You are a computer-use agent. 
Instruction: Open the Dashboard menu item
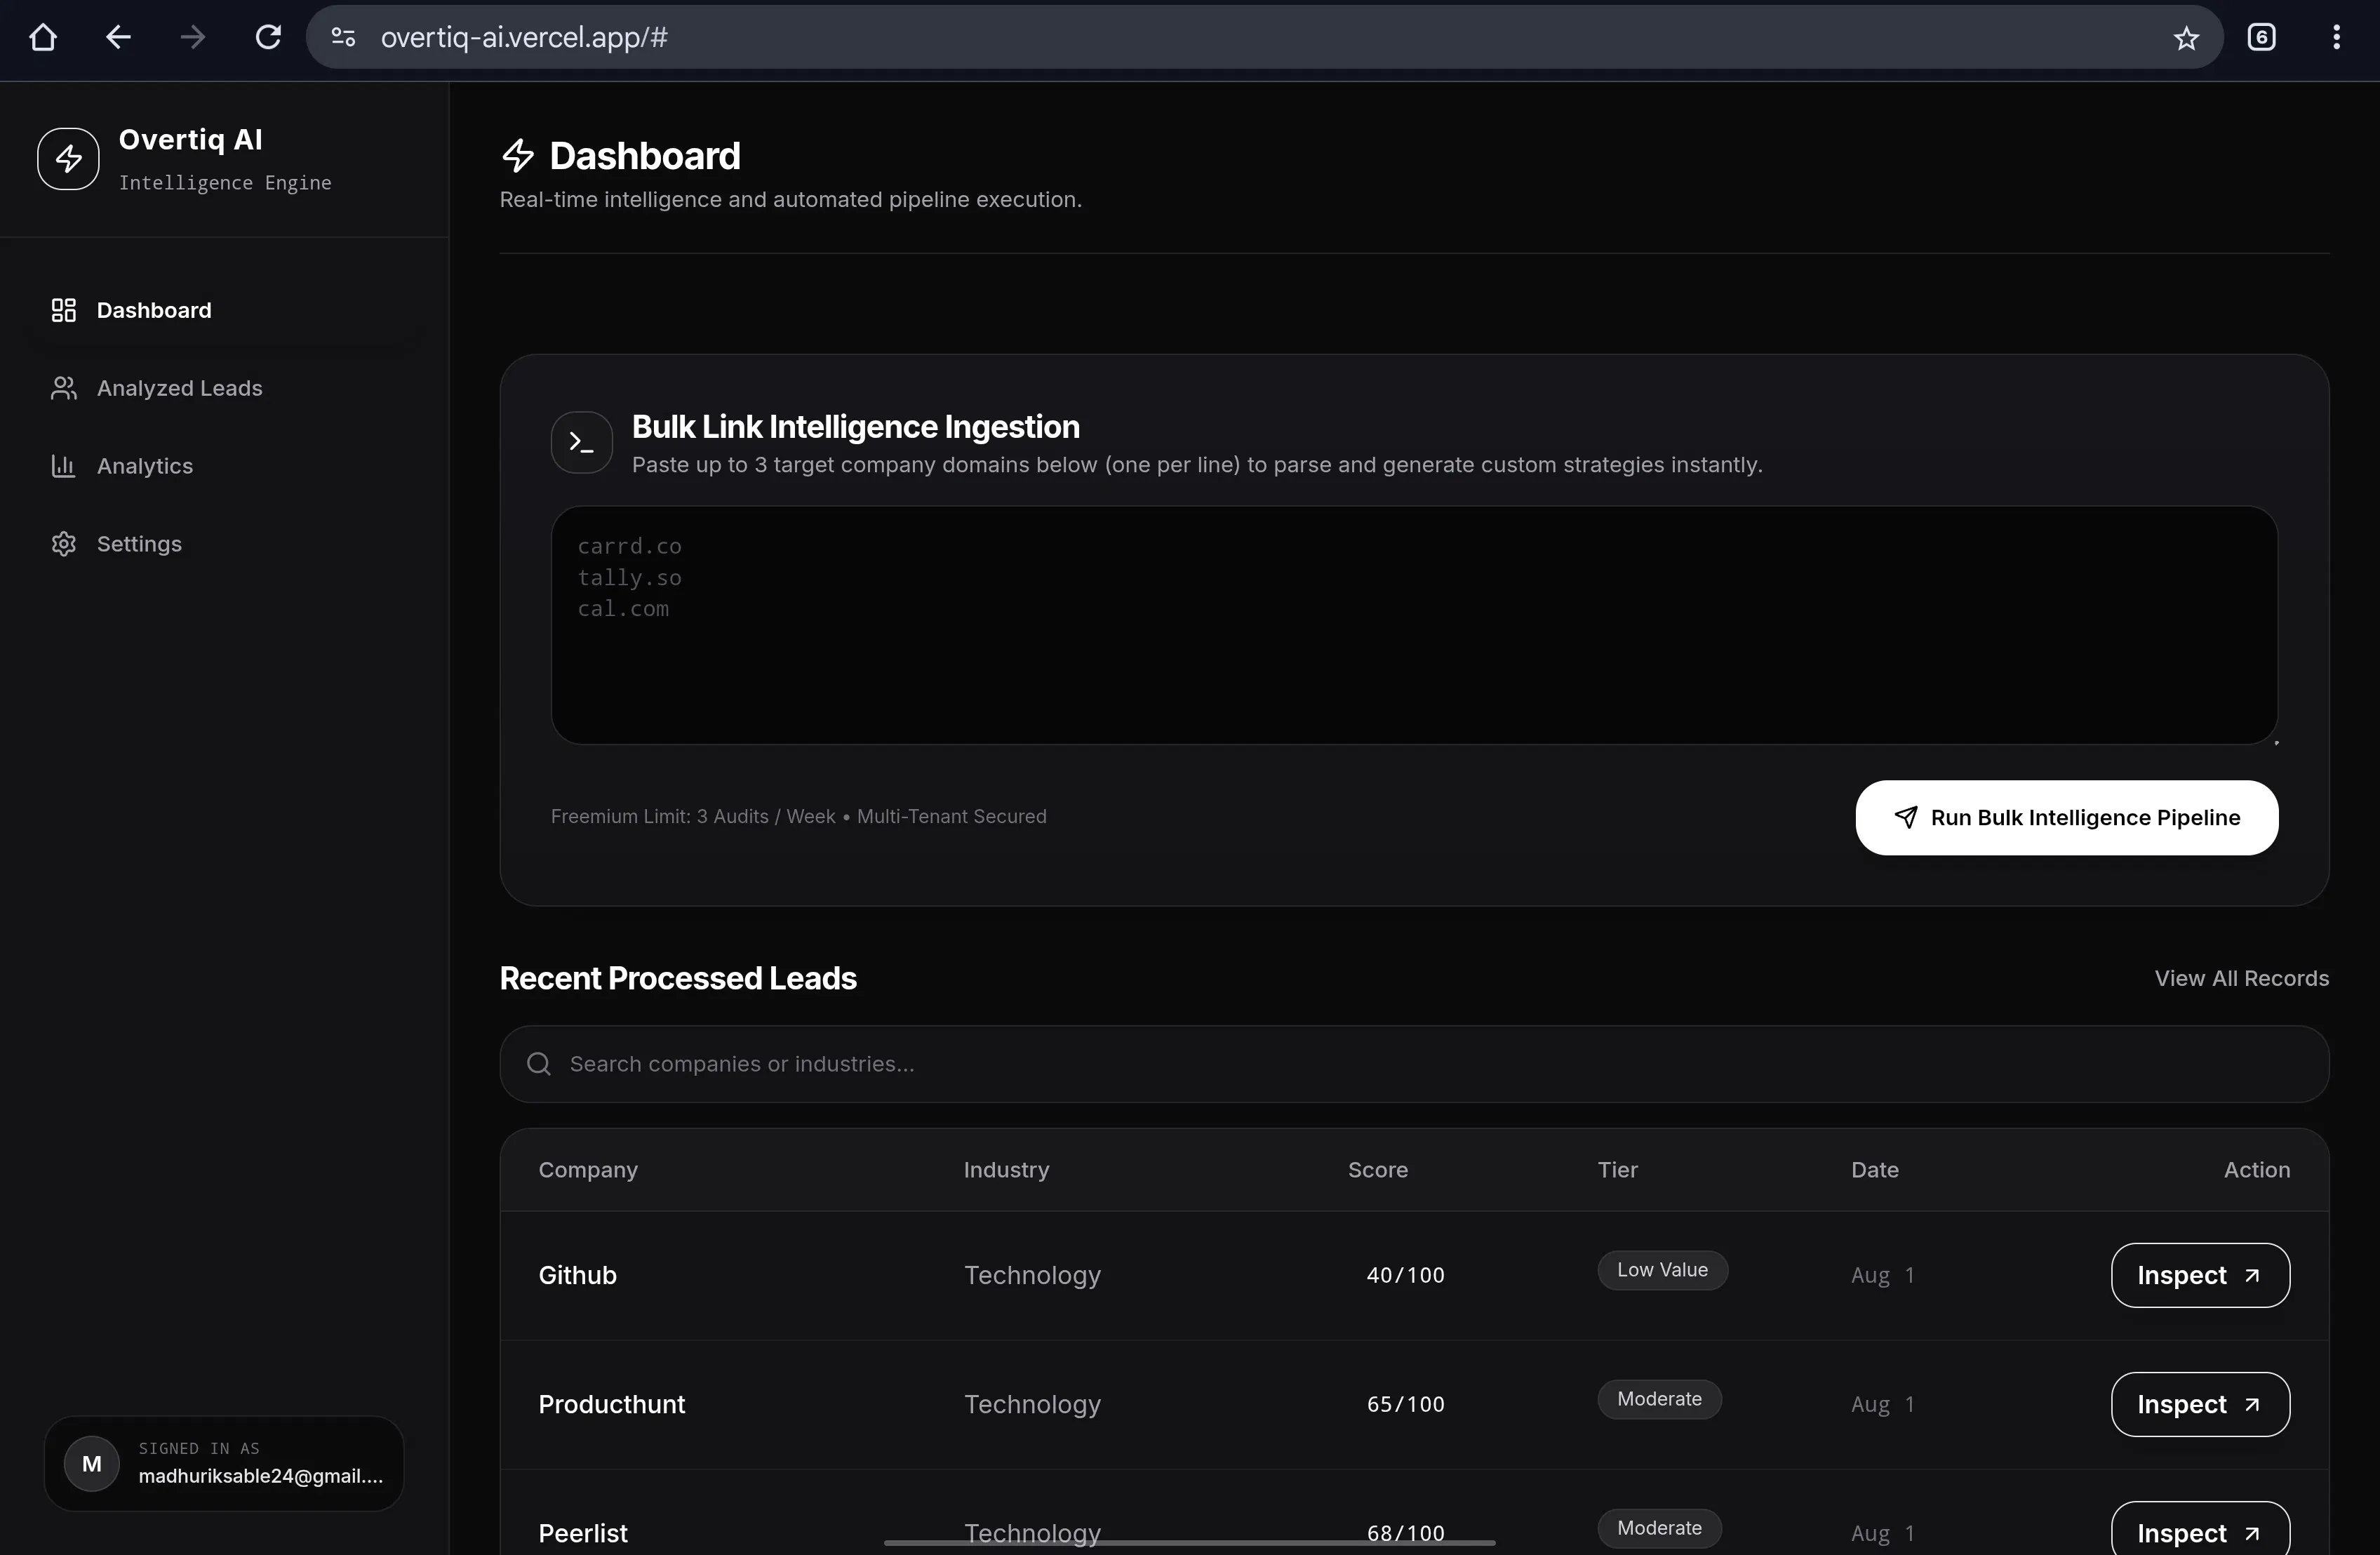pos(223,310)
